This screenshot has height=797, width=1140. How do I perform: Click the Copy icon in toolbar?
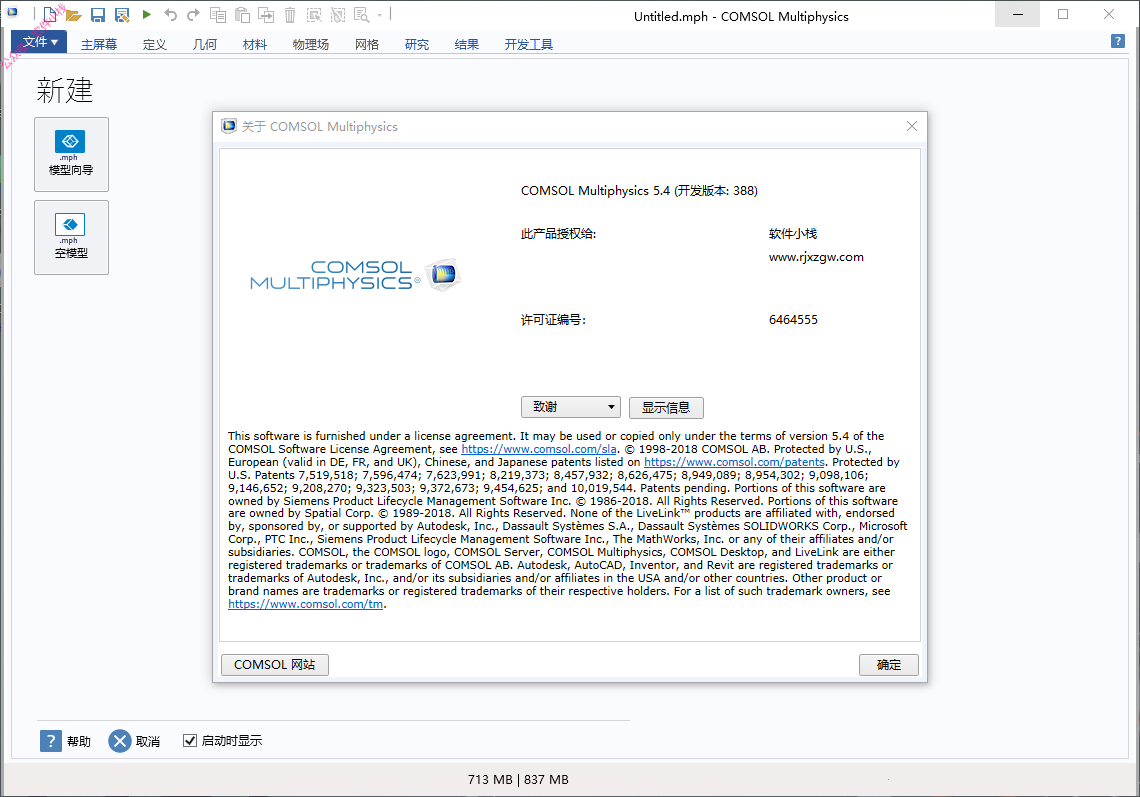click(x=217, y=15)
